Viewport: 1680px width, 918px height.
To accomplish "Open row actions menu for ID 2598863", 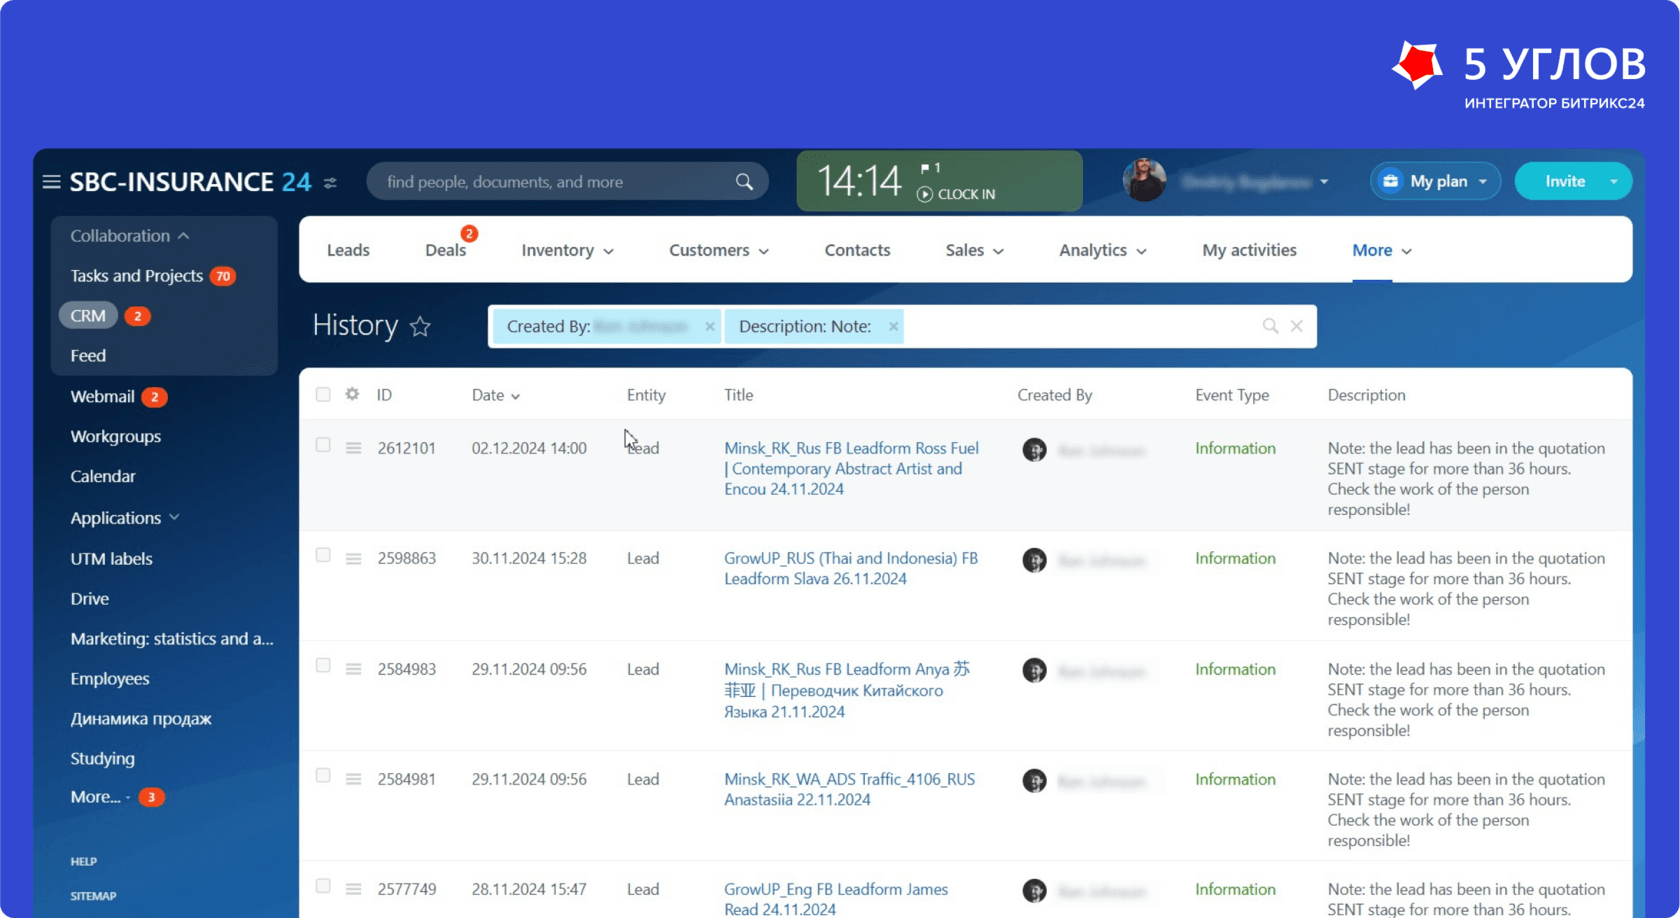I will tap(353, 559).
